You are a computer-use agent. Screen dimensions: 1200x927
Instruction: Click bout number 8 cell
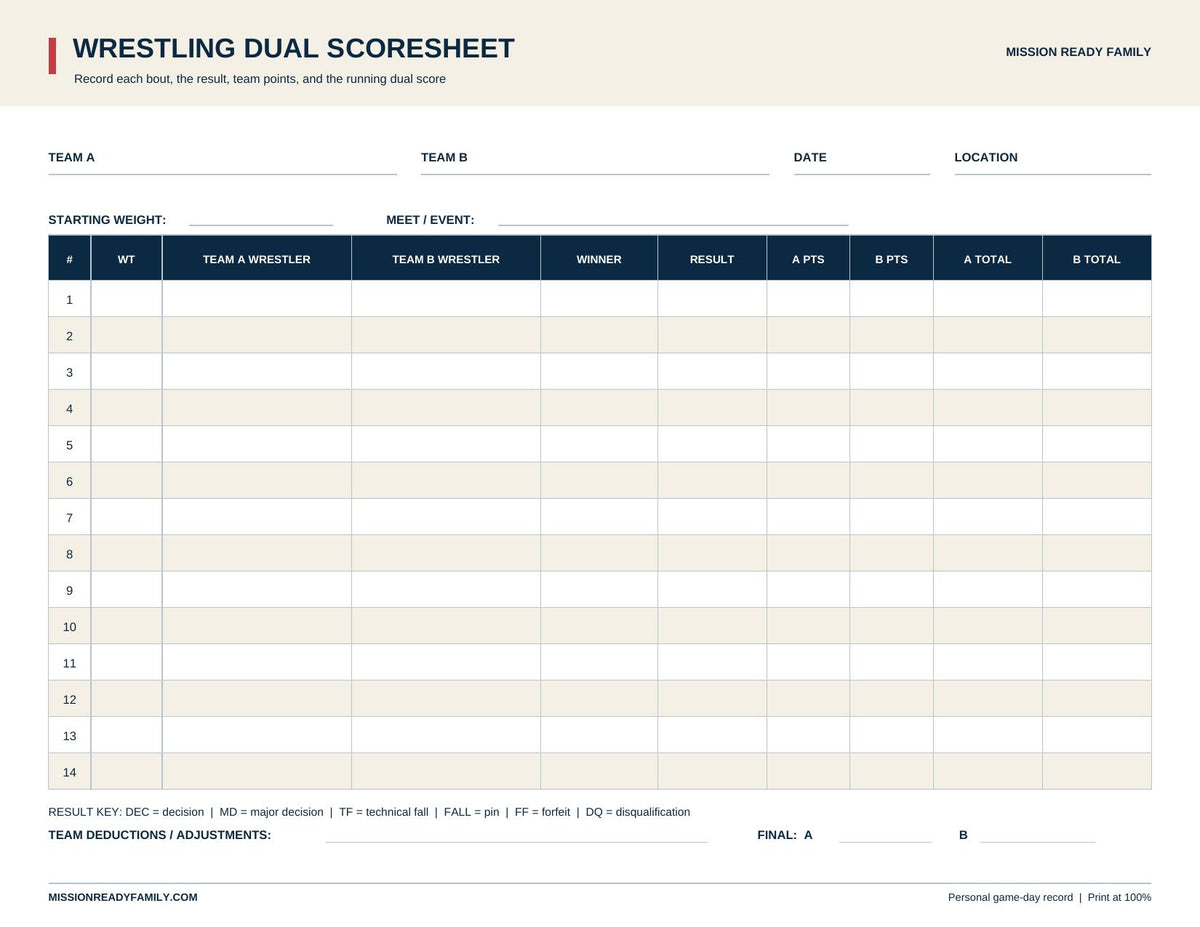coord(69,553)
